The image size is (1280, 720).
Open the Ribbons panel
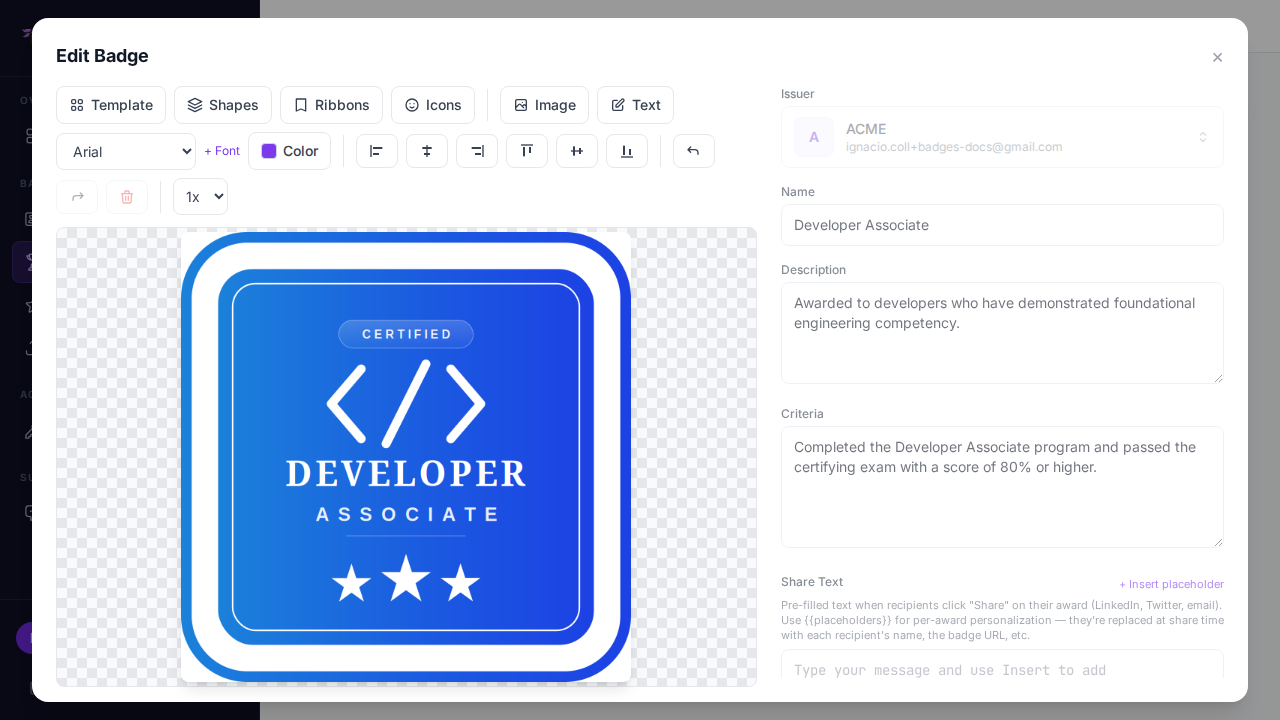coord(331,104)
